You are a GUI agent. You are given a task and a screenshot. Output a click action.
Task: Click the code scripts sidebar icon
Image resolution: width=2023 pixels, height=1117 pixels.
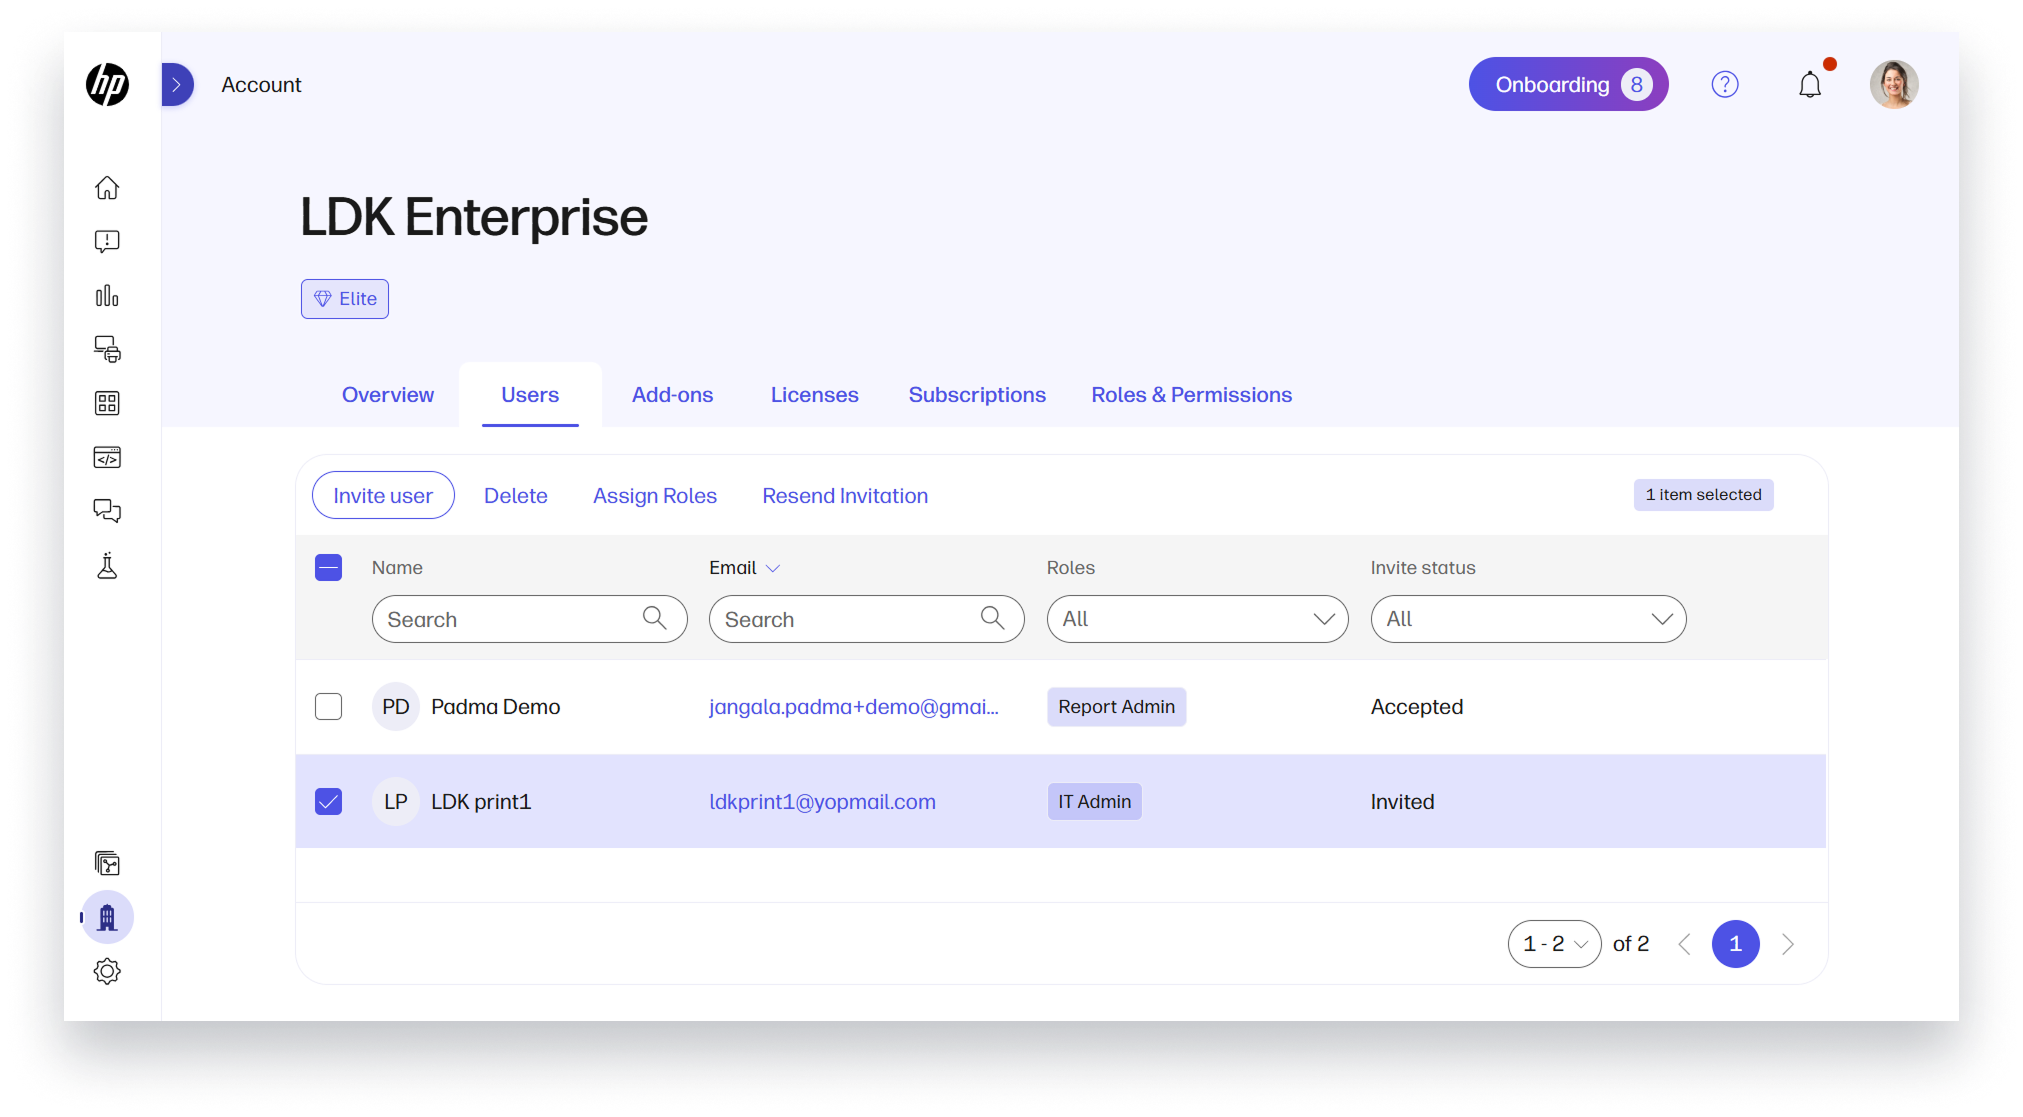(x=107, y=458)
